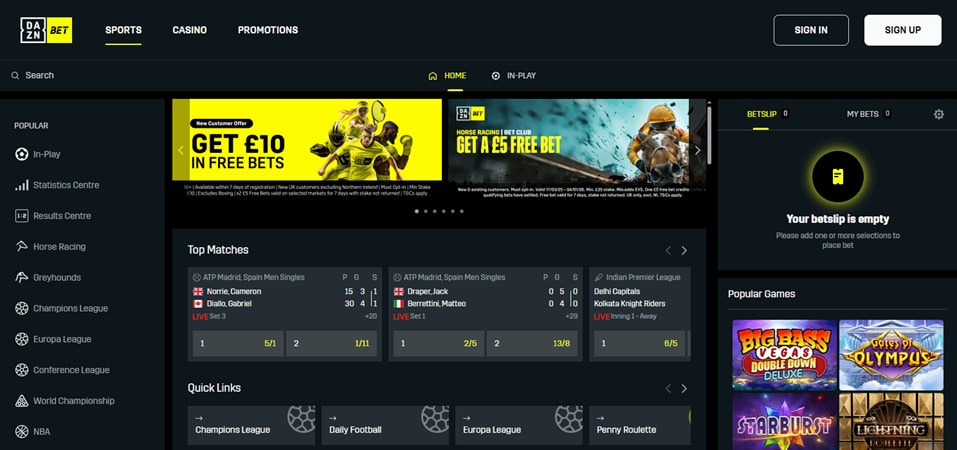Open the Promotions menu
The height and width of the screenshot is (450, 957).
click(268, 30)
